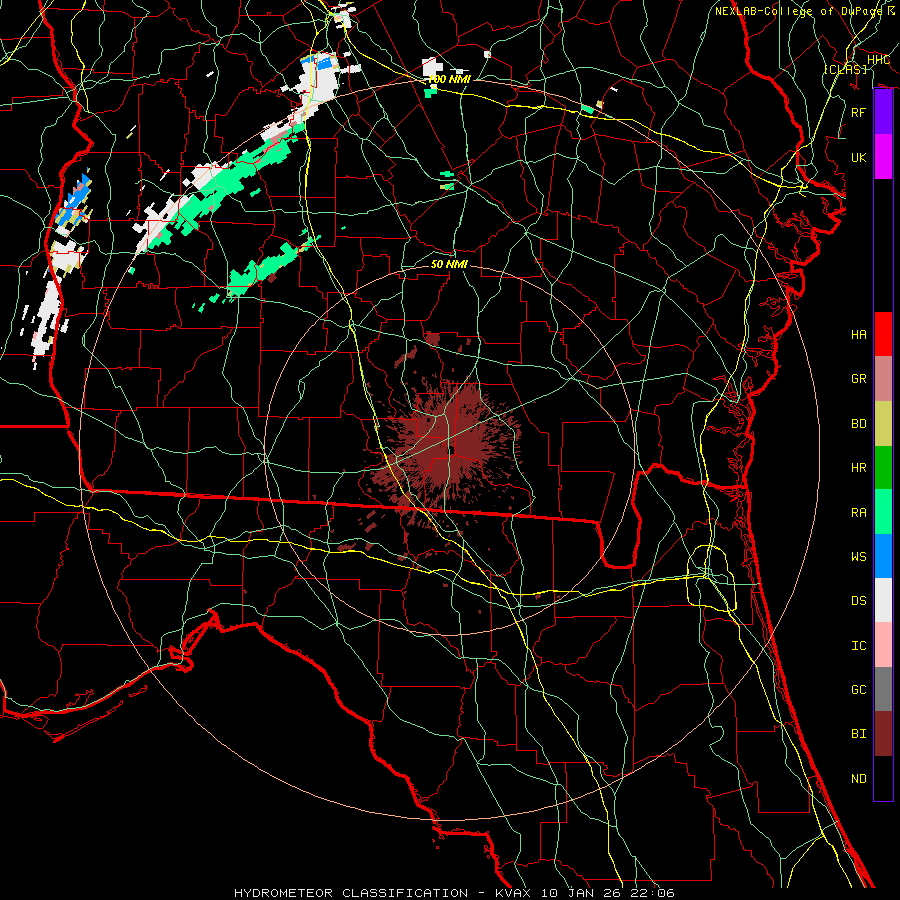Select the GC gray legend swatch

pos(883,689)
